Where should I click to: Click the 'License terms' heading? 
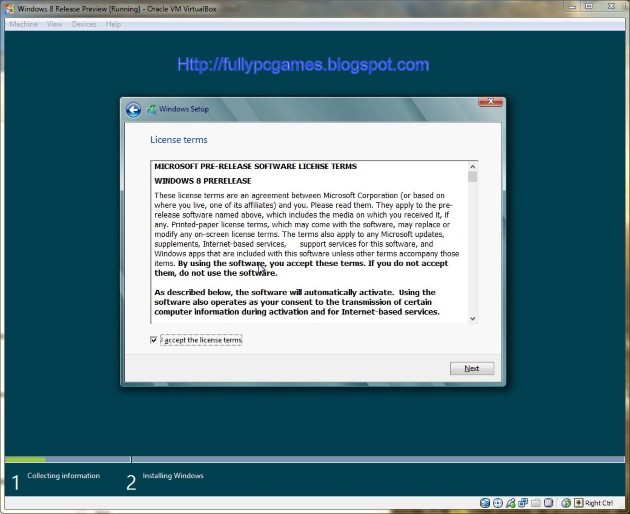click(x=179, y=139)
